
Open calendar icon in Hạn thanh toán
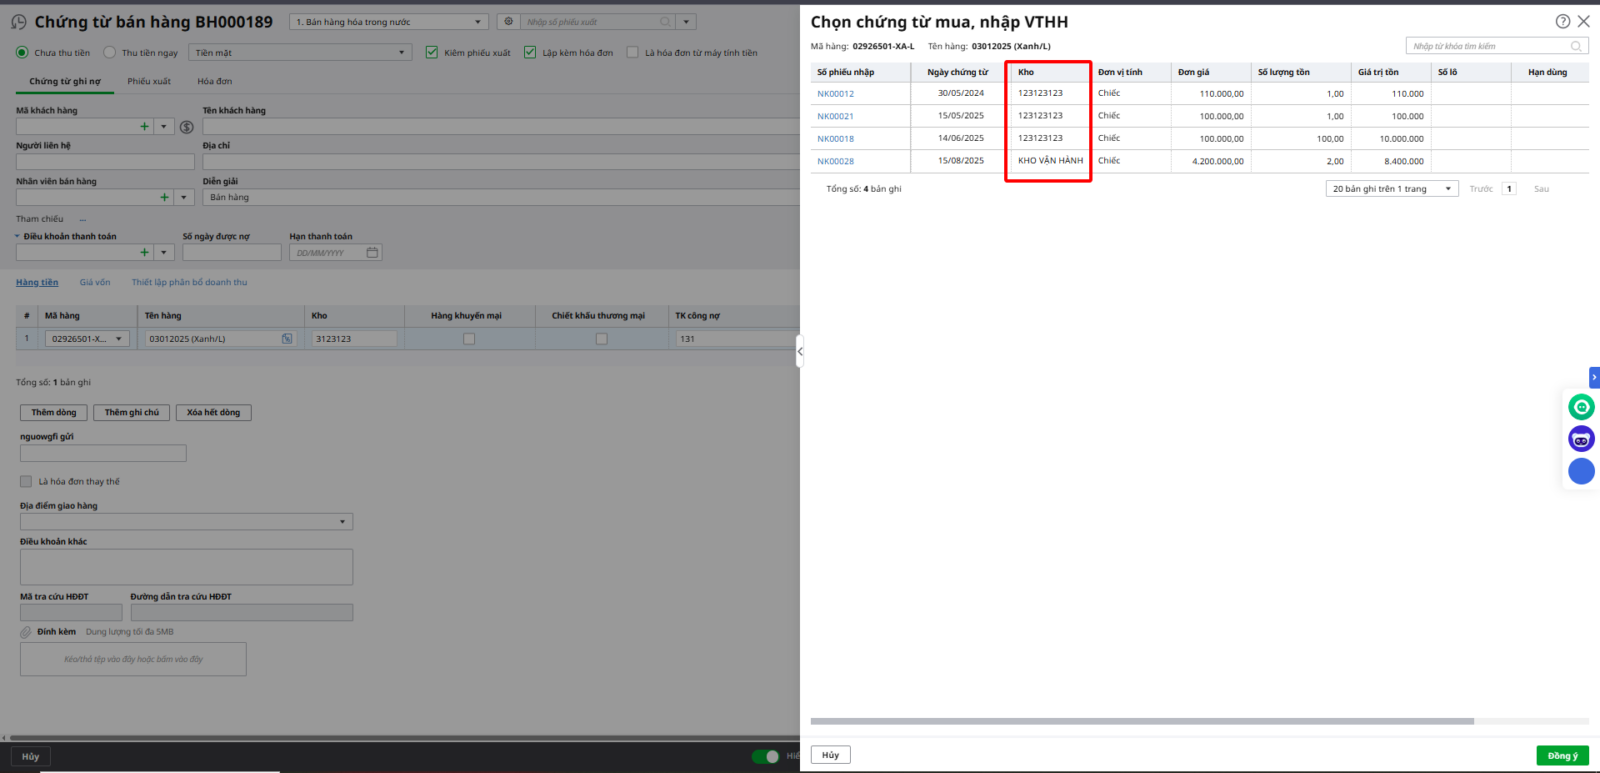point(372,253)
